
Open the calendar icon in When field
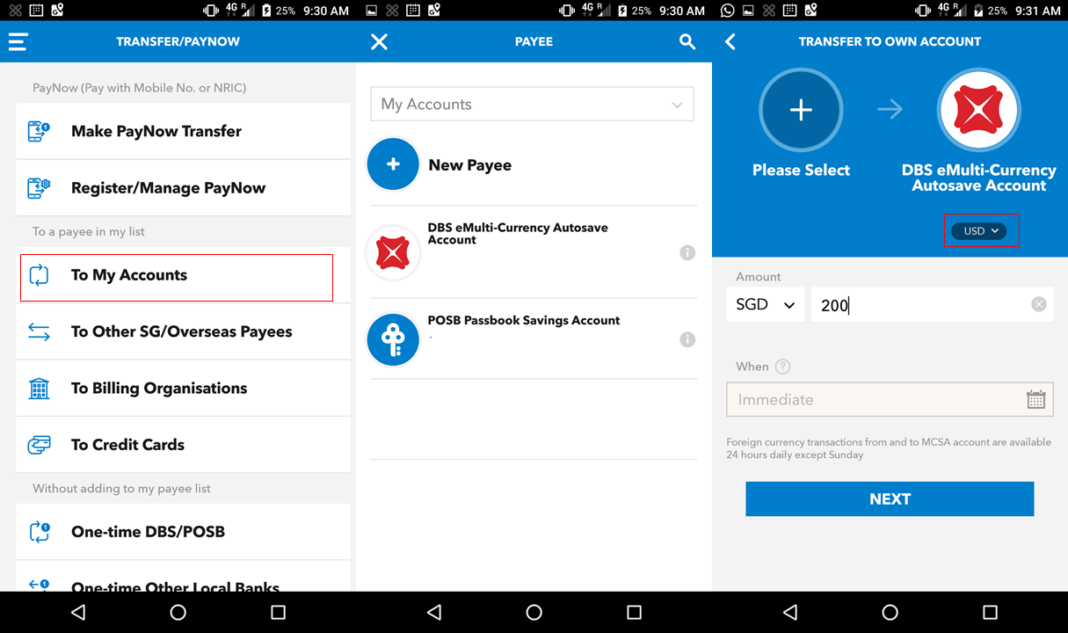tap(1037, 399)
